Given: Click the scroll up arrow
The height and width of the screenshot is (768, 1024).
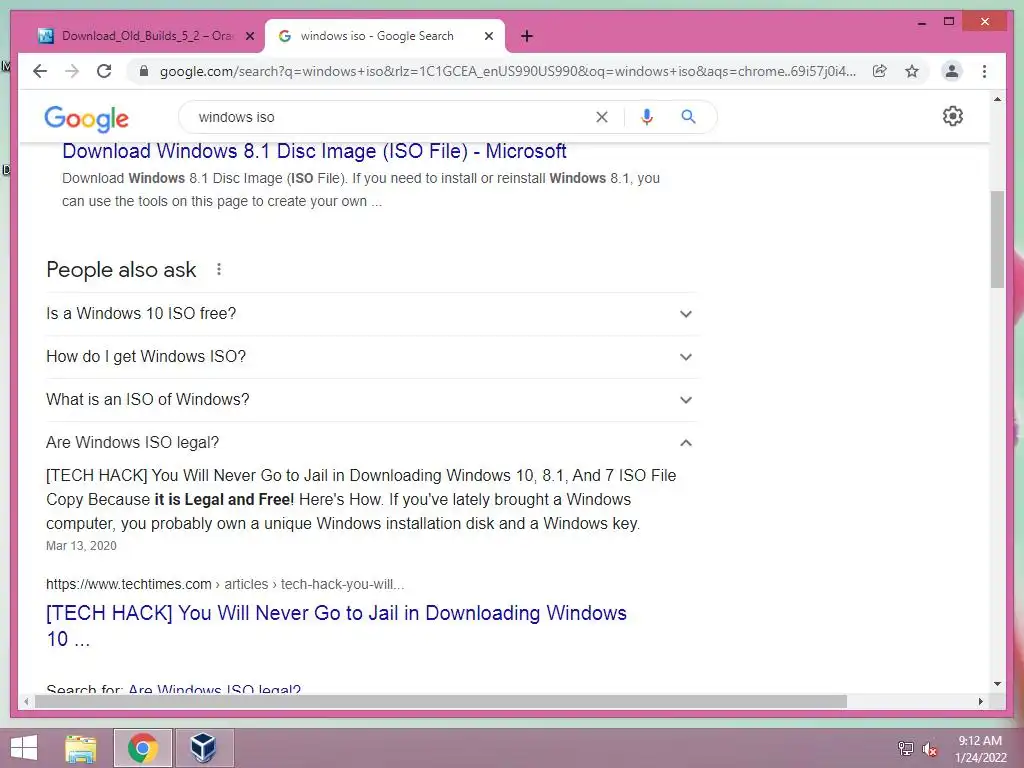Looking at the screenshot, I should 997,99.
